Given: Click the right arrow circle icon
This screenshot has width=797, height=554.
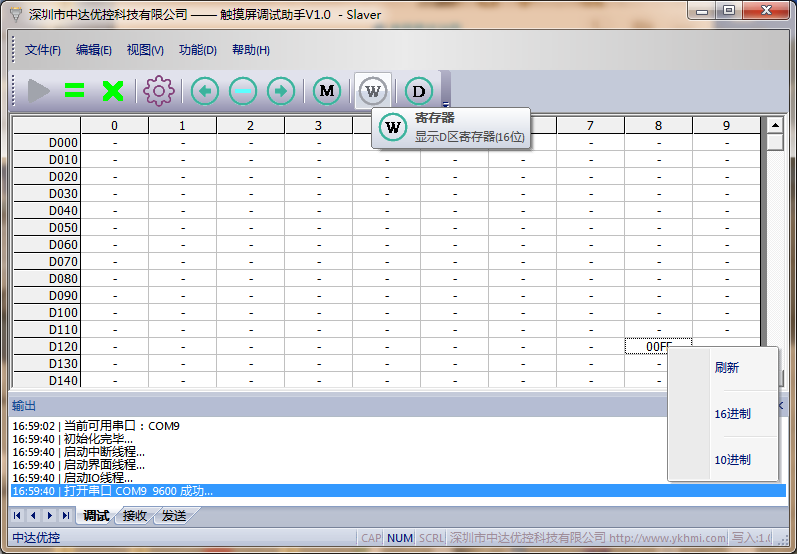Looking at the screenshot, I should 281,92.
